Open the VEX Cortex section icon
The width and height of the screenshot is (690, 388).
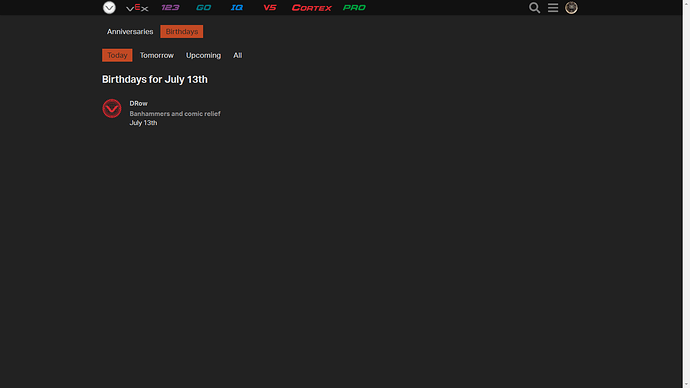pos(312,7)
